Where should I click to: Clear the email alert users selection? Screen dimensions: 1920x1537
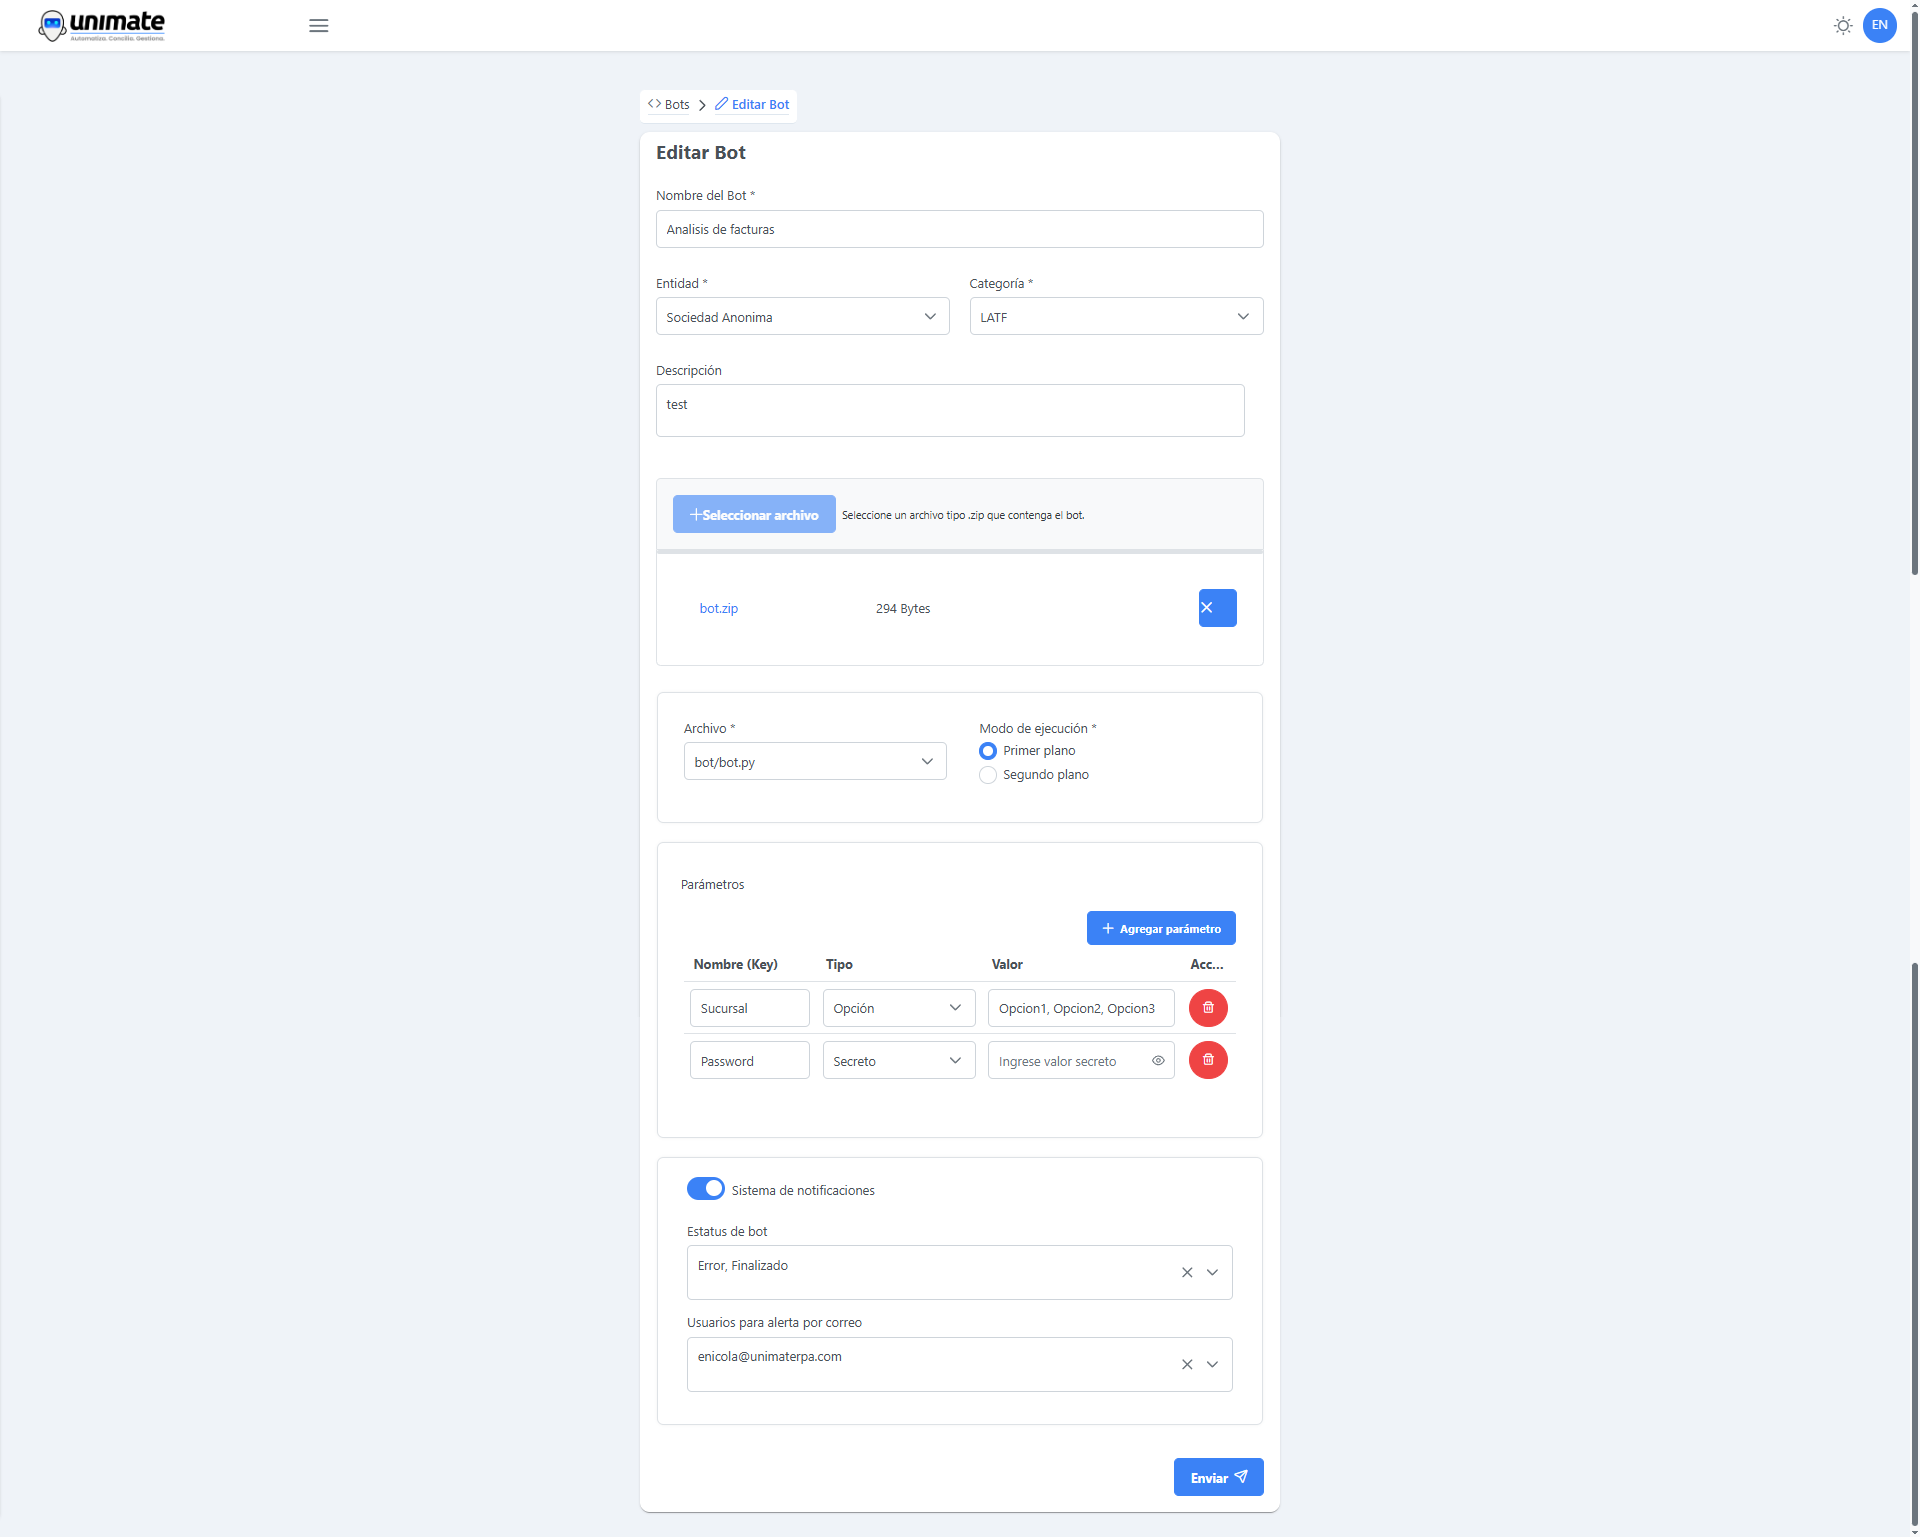(1187, 1365)
